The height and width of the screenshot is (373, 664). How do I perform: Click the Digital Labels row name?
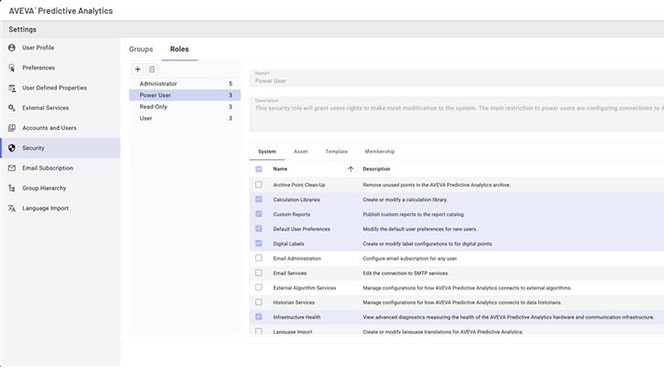pyautogui.click(x=288, y=244)
